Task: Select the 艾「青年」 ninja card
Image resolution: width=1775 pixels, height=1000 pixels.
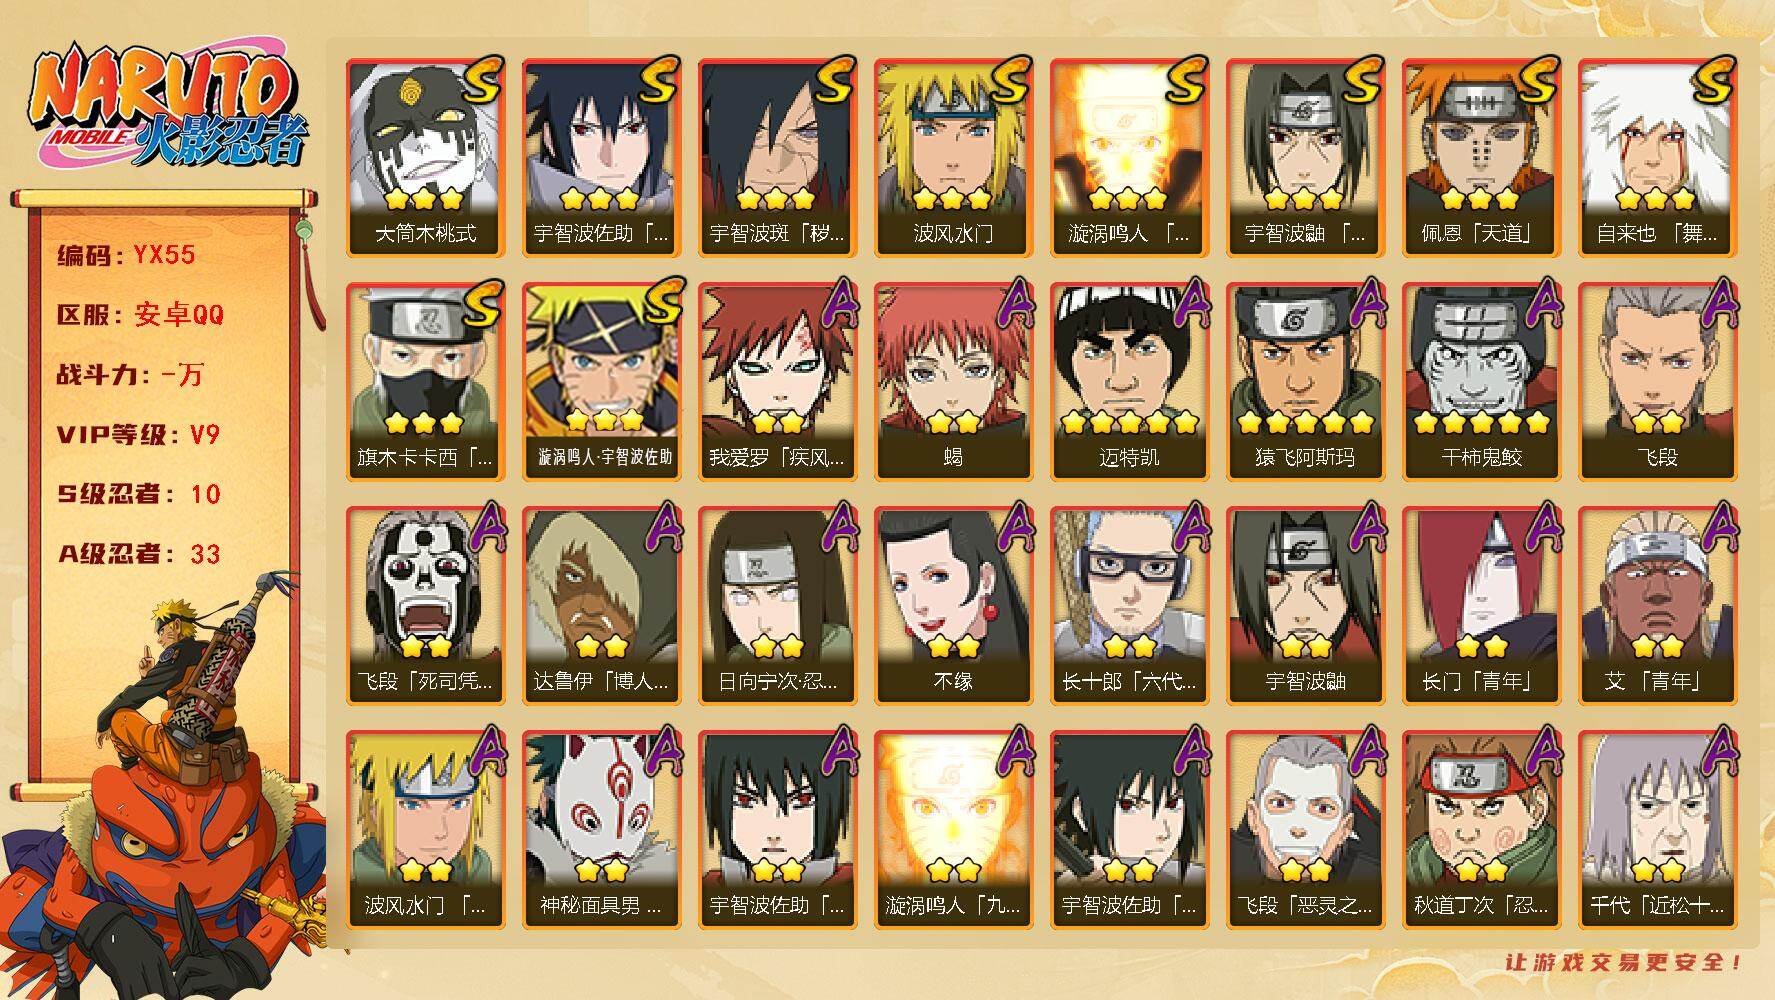Action: tap(1657, 606)
